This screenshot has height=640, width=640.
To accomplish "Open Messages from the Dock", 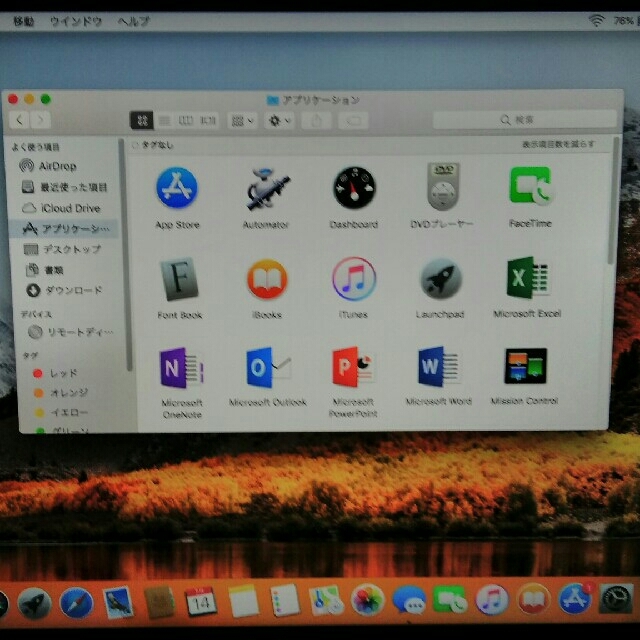I will pyautogui.click(x=409, y=600).
